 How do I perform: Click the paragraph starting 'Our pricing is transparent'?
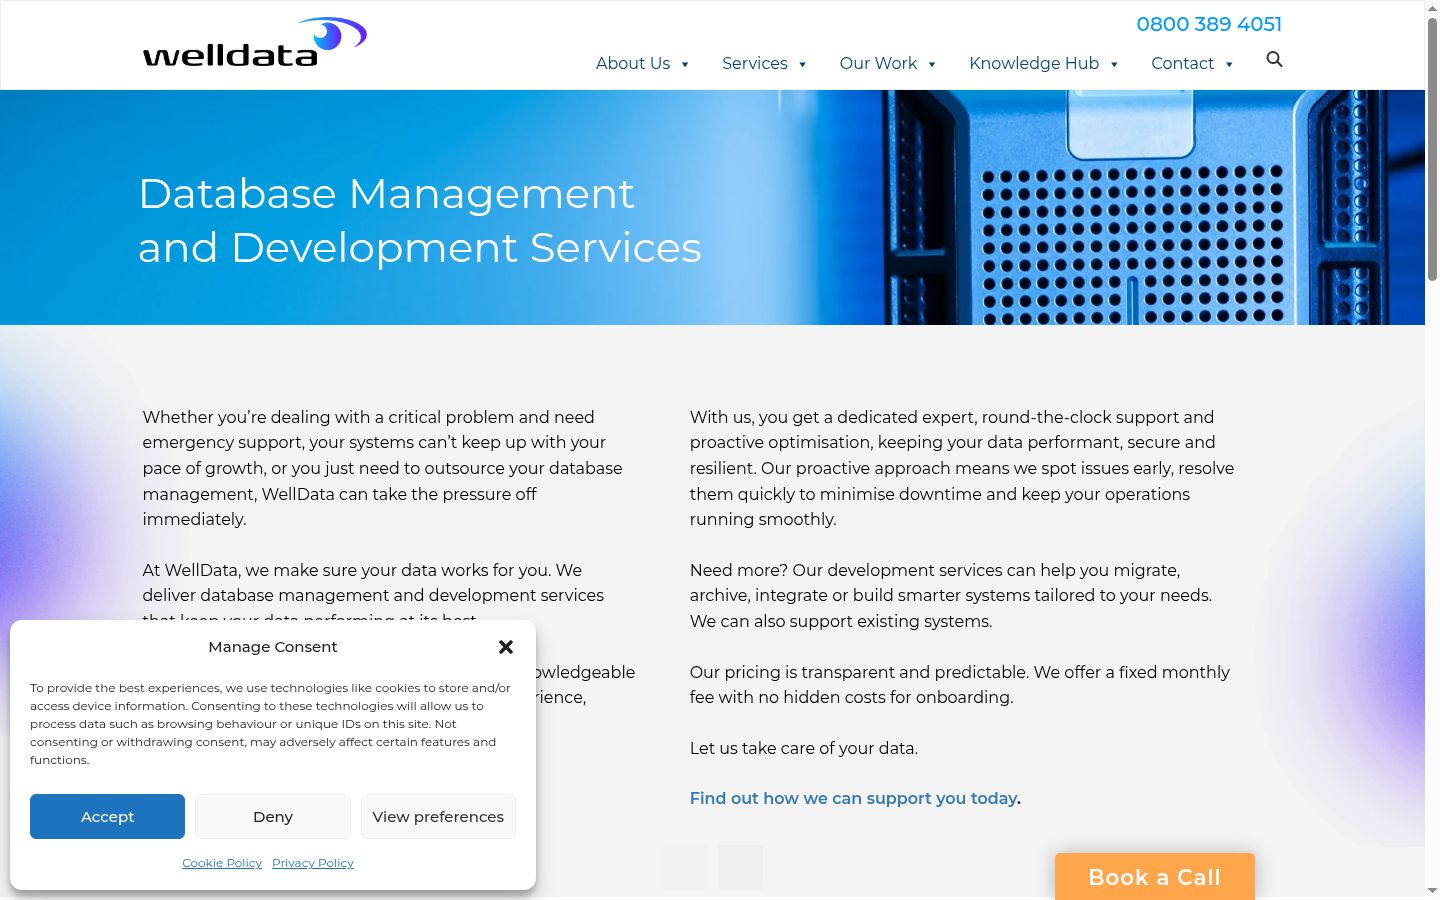(x=960, y=685)
